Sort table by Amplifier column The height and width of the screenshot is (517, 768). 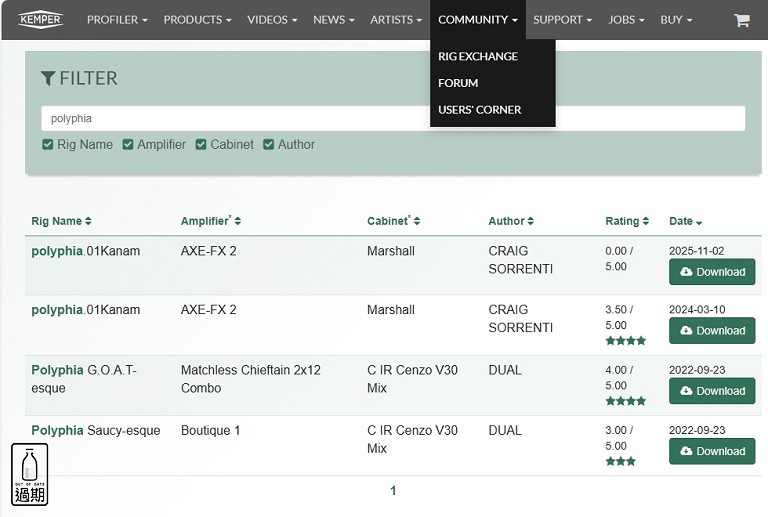(x=211, y=221)
